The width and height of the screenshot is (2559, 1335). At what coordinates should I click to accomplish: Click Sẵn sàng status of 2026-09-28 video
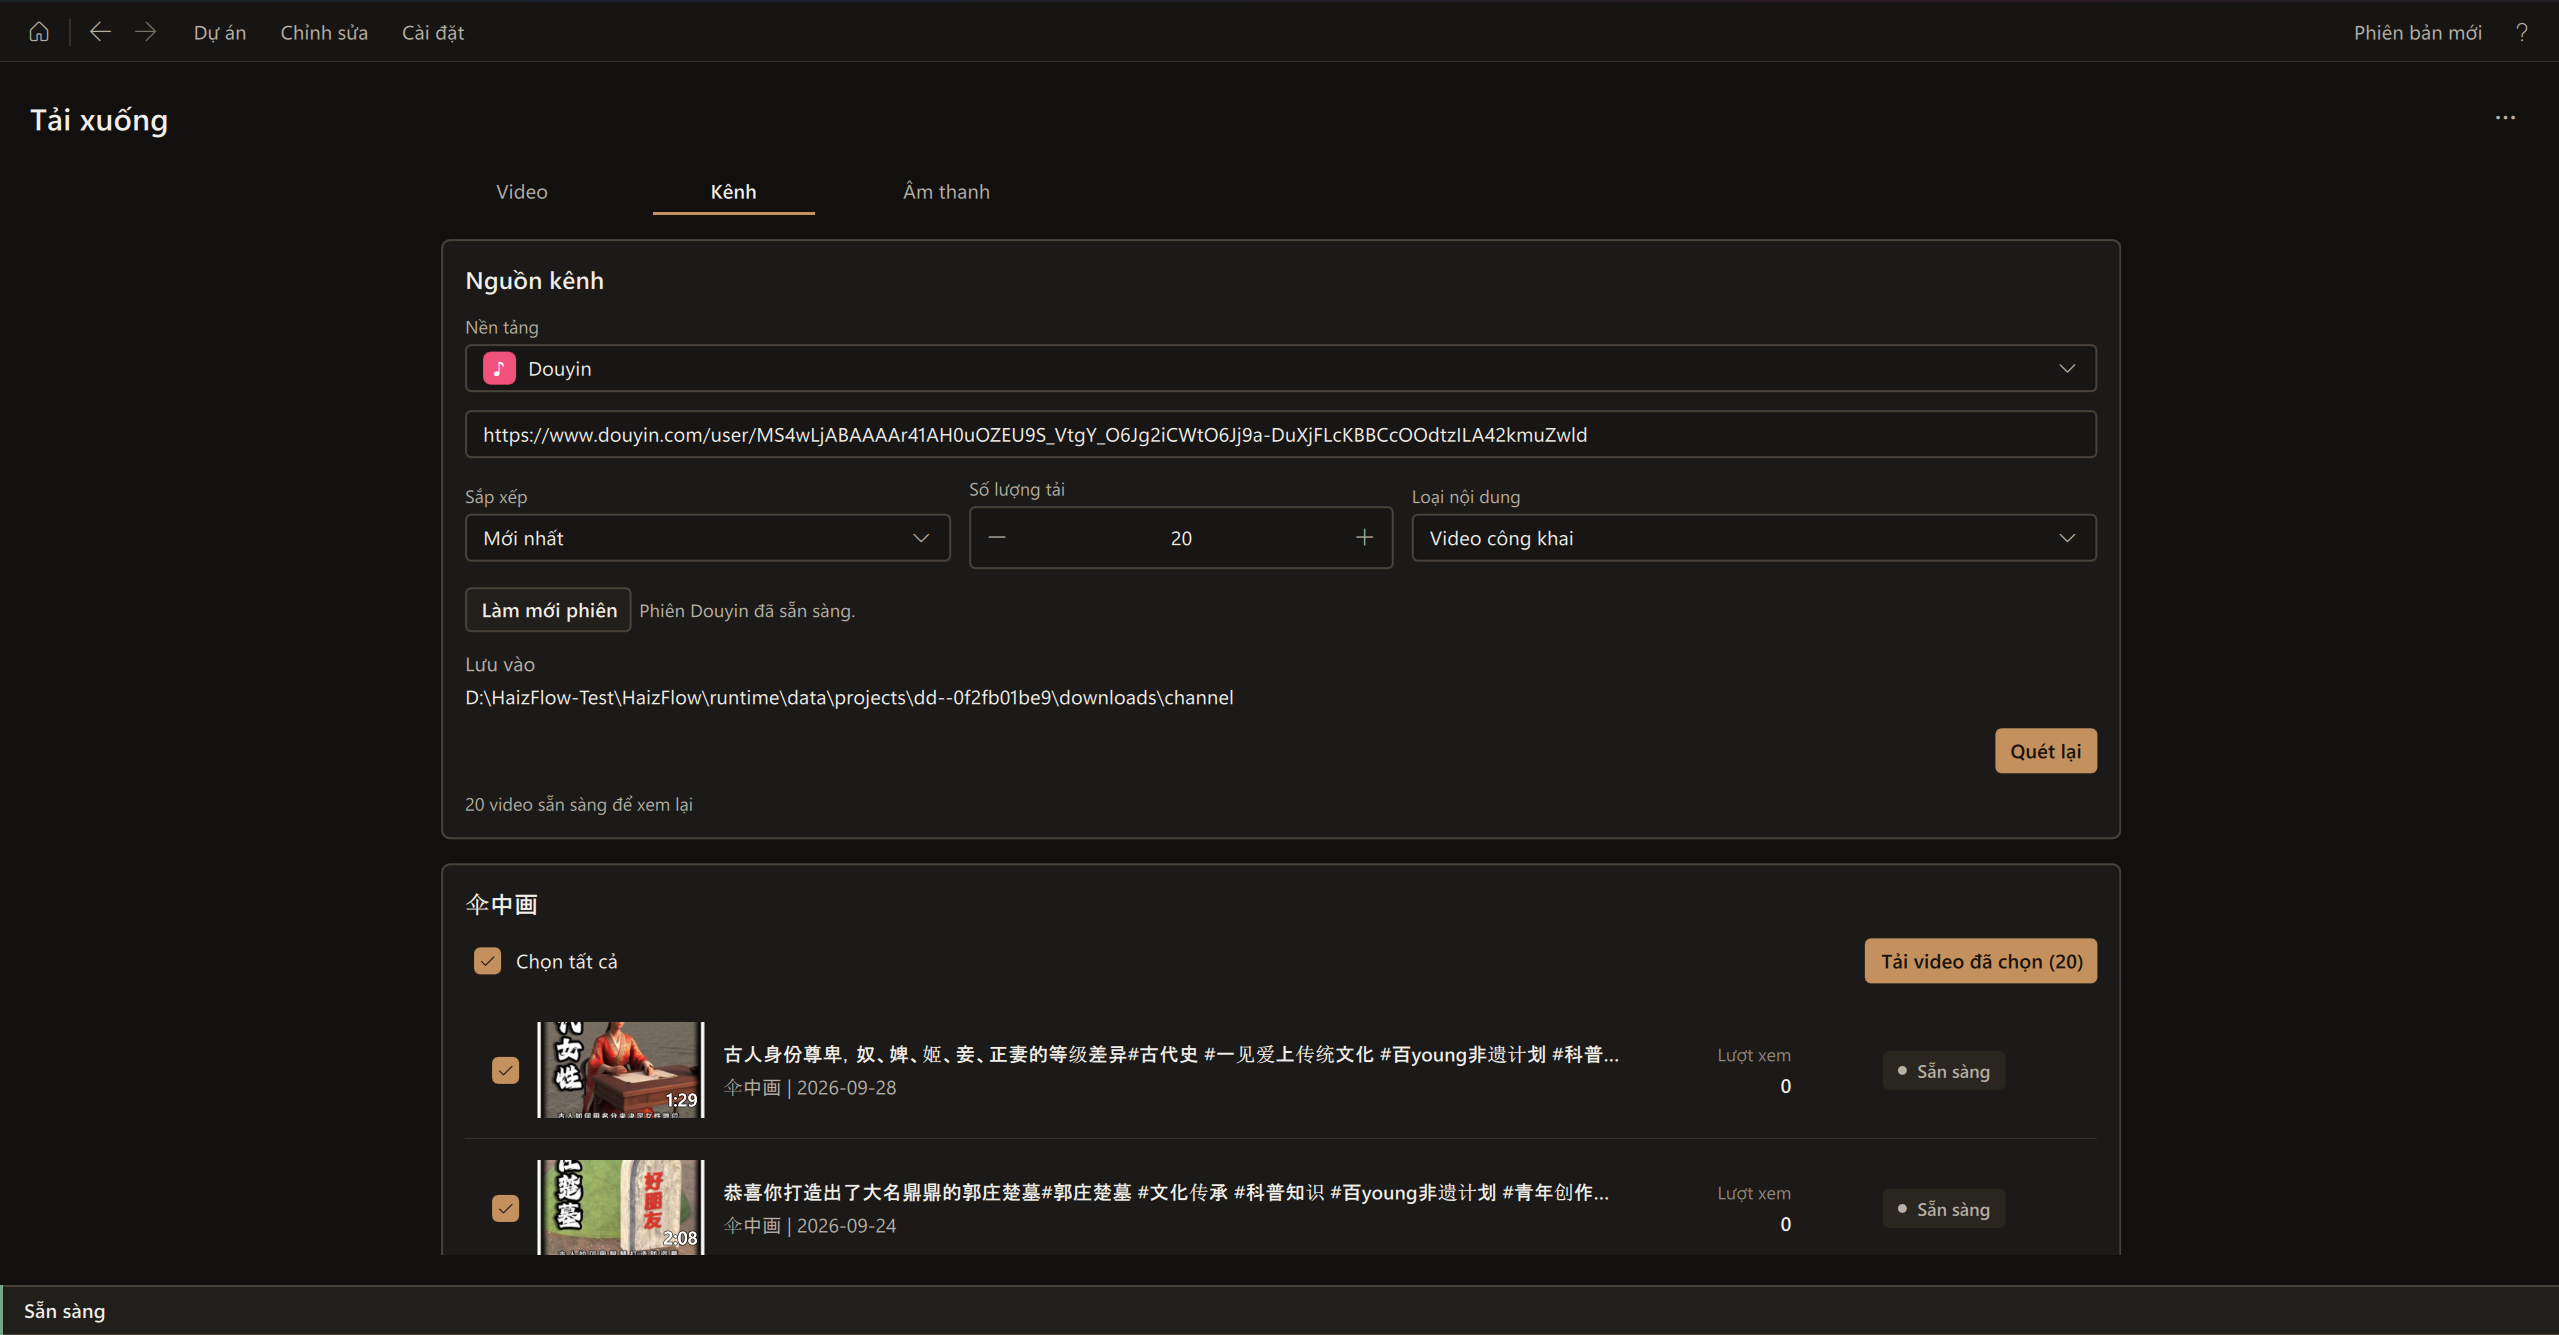point(1943,1071)
